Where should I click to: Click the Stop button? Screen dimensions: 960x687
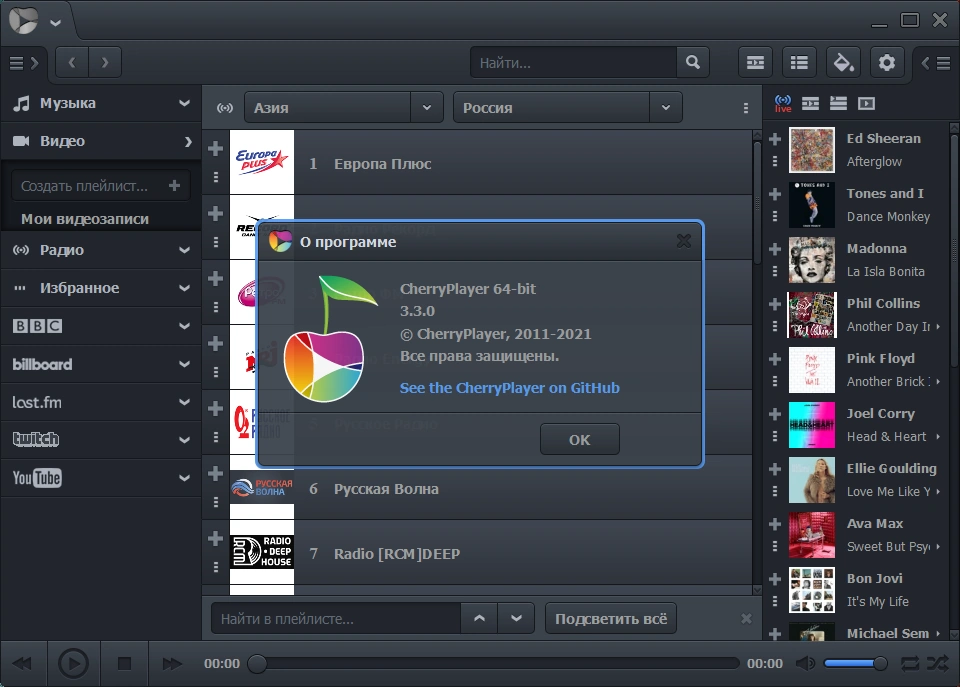click(x=124, y=664)
